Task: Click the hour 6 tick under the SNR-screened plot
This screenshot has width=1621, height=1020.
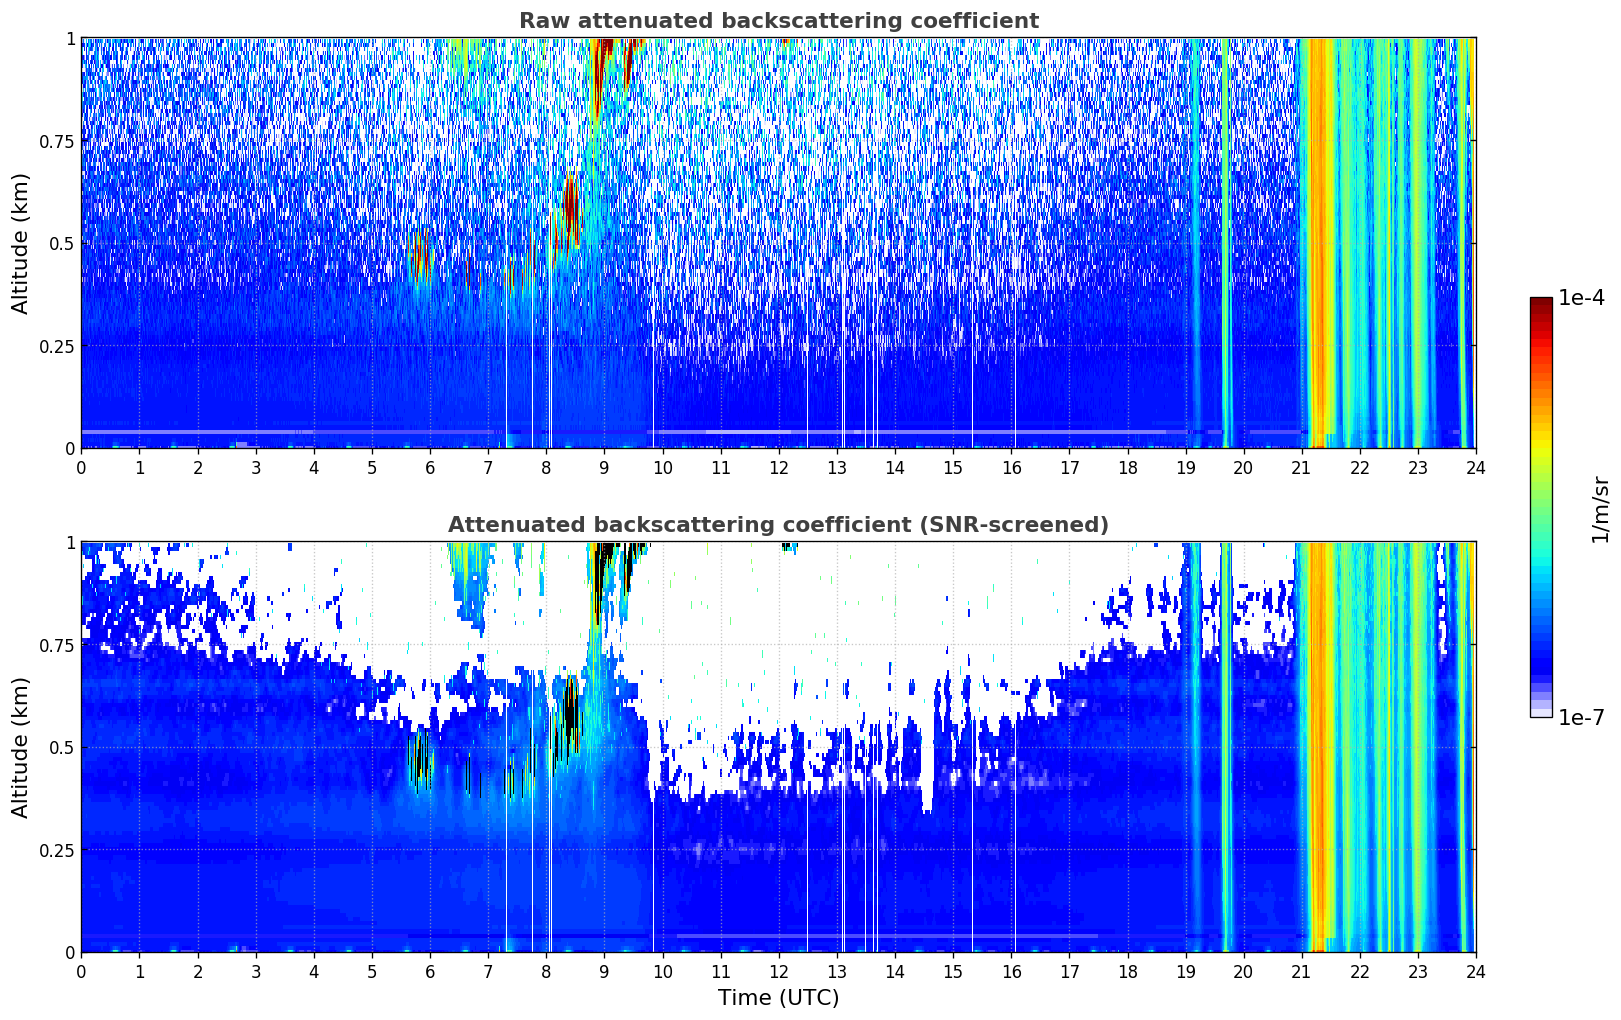Action: point(430,971)
